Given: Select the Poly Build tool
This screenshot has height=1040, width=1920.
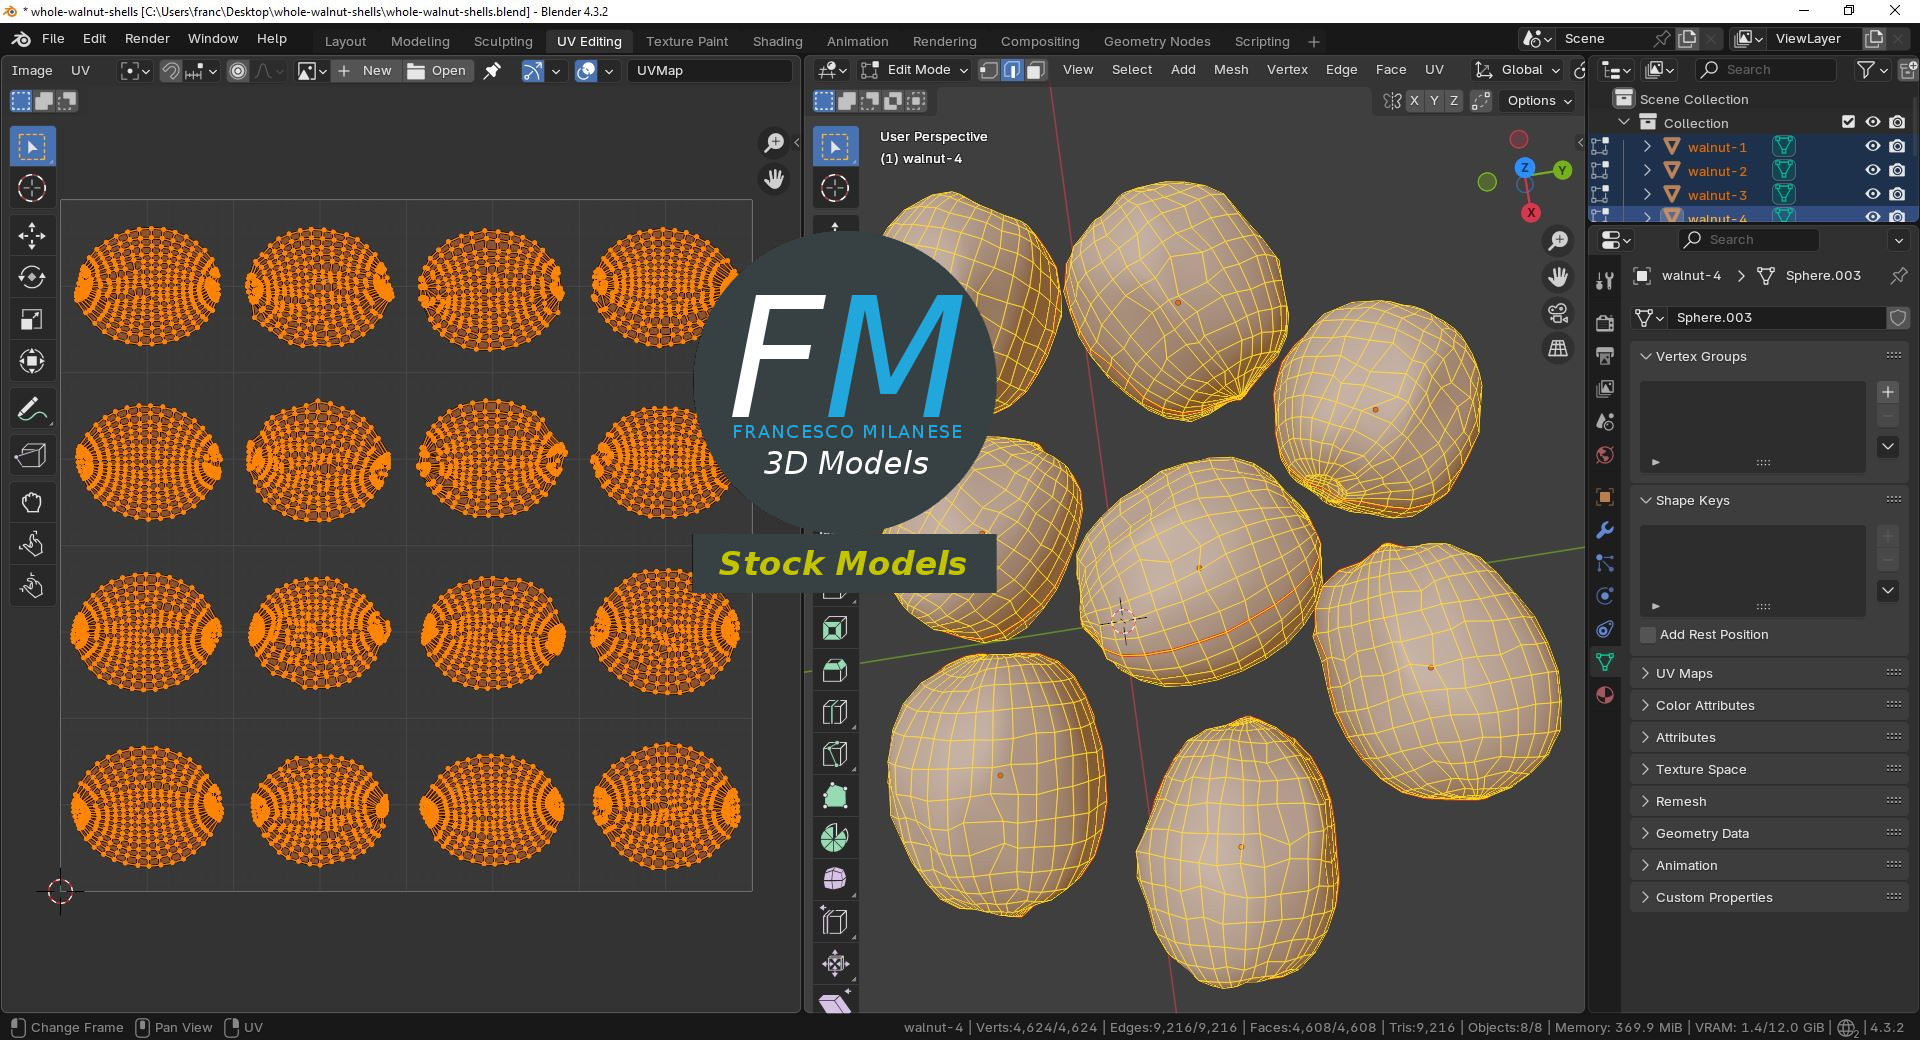Looking at the screenshot, I should pyautogui.click(x=835, y=796).
